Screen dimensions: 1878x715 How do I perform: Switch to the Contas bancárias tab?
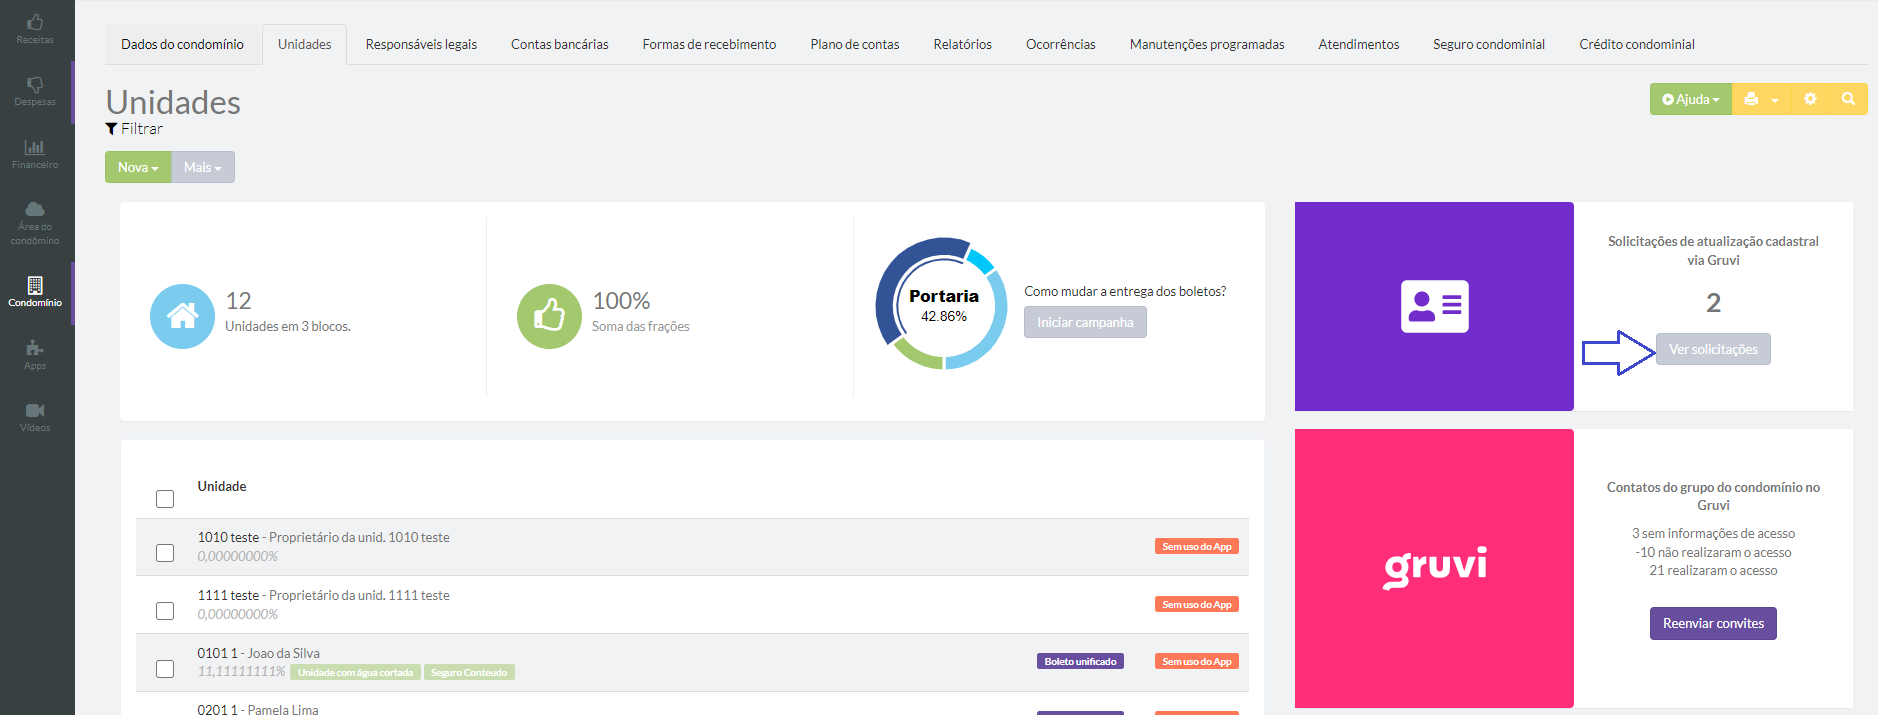point(559,44)
